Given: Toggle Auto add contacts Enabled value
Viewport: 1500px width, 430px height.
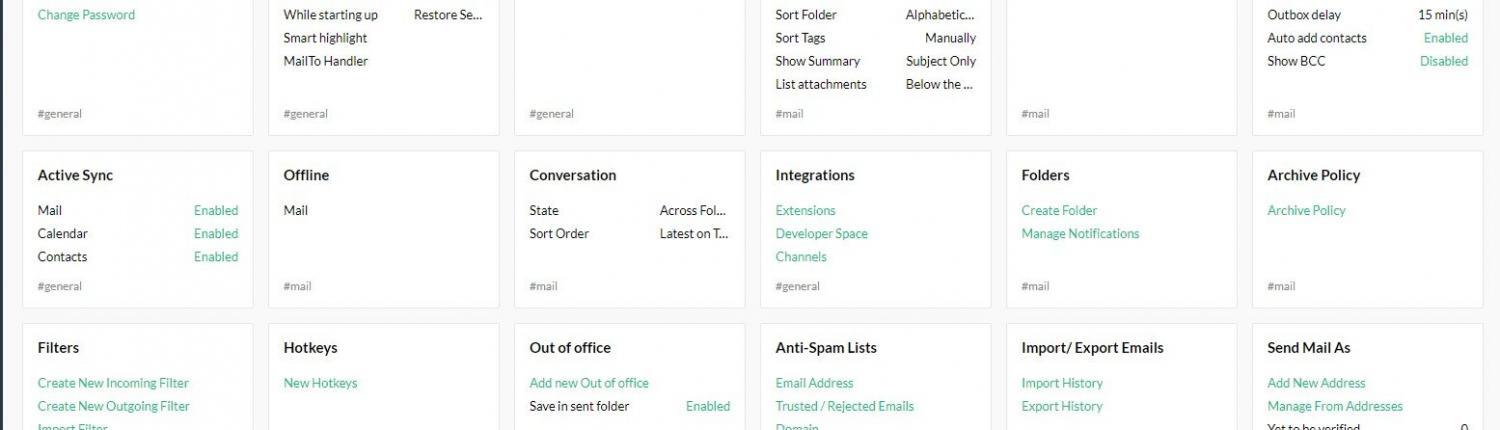Looking at the screenshot, I should [x=1446, y=39].
